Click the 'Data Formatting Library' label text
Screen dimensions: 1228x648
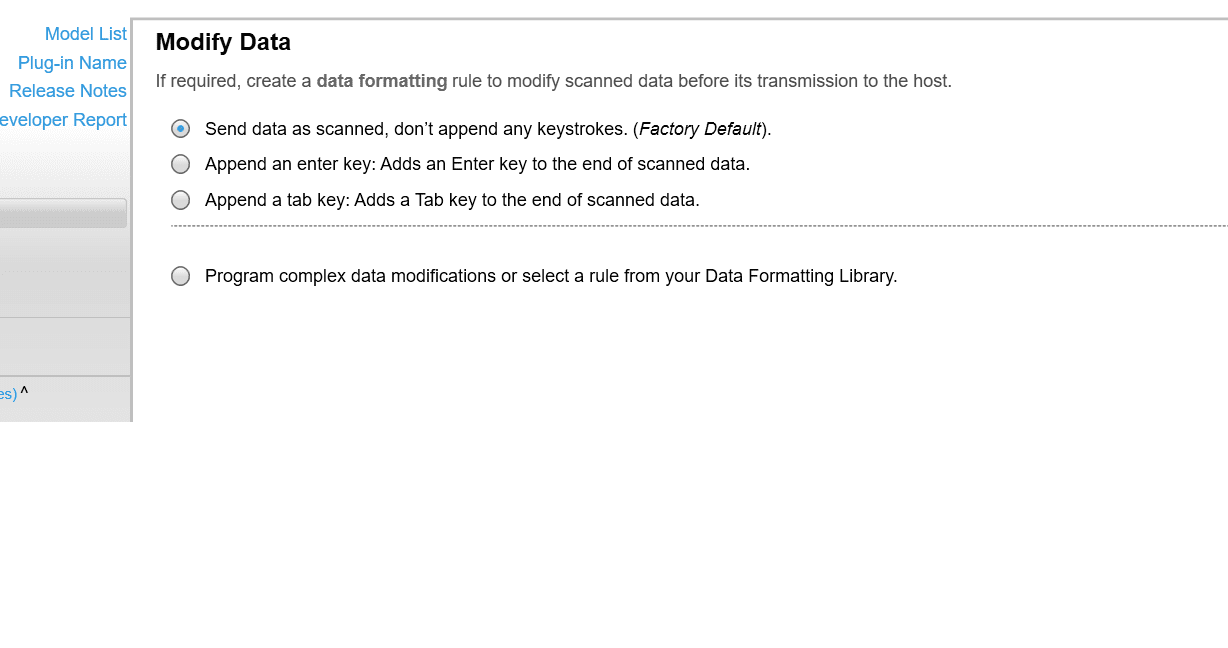click(800, 276)
